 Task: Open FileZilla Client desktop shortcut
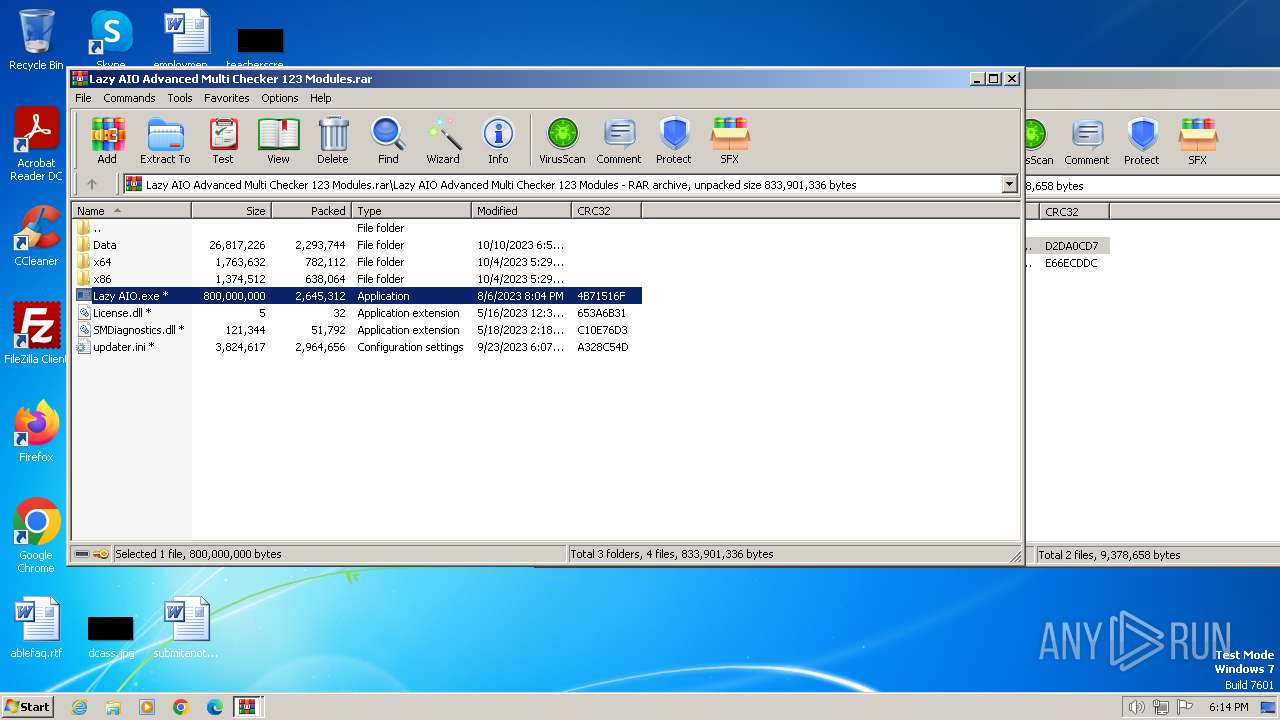click(x=36, y=333)
